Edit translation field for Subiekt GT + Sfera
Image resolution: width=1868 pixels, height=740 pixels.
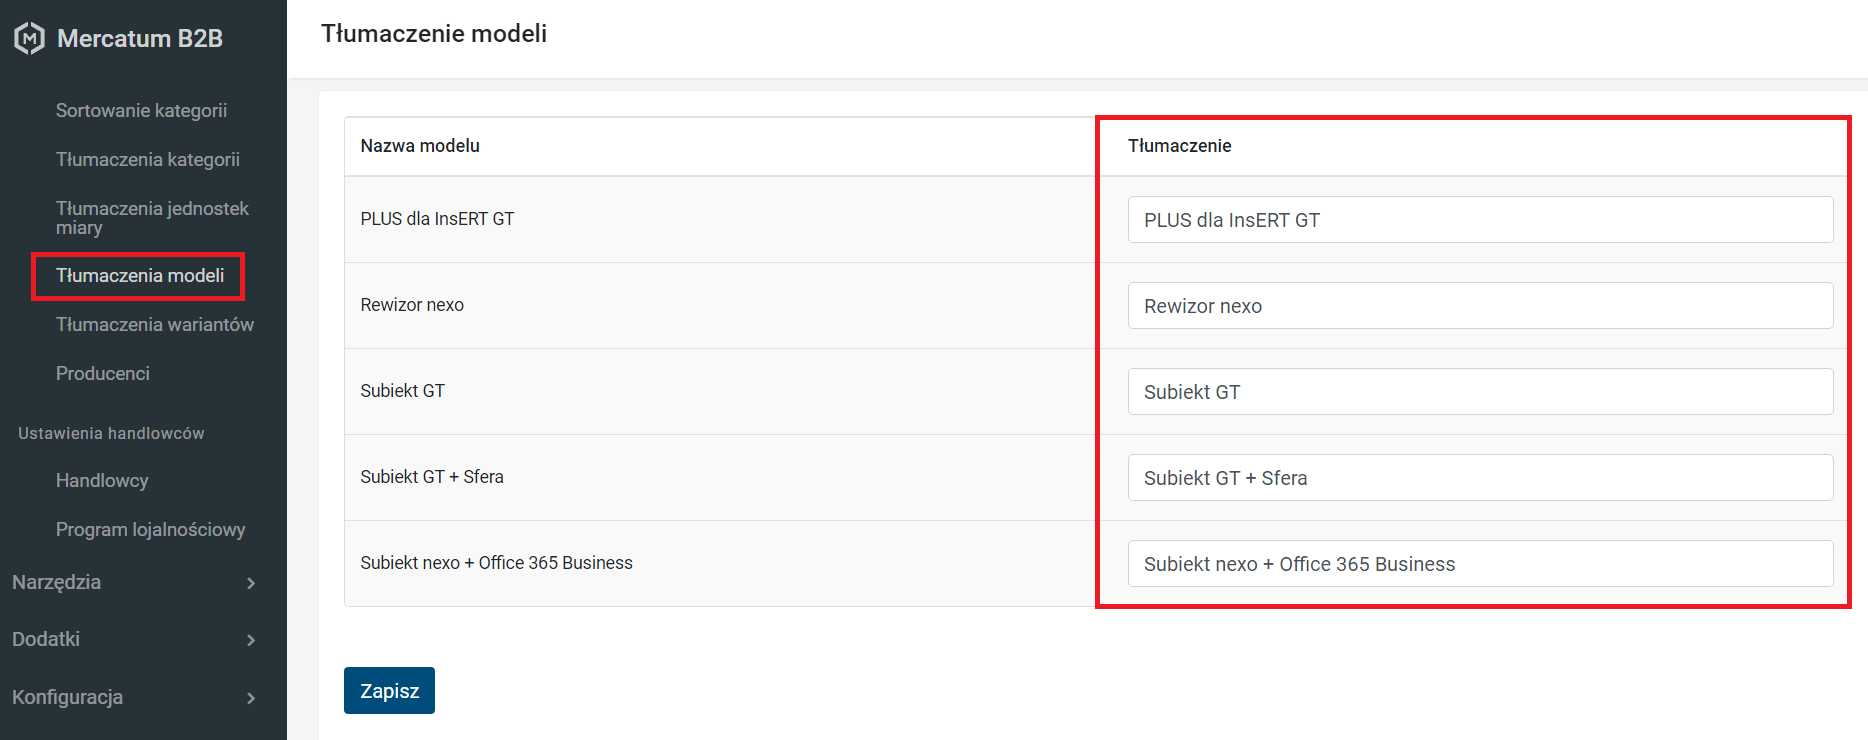pyautogui.click(x=1480, y=477)
